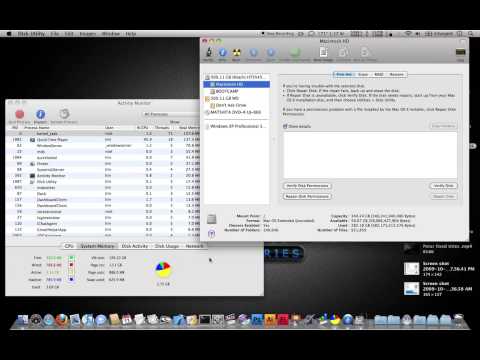Click the red Wired memory color swatch
The height and width of the screenshot is (360, 480).
[x=71, y=265]
